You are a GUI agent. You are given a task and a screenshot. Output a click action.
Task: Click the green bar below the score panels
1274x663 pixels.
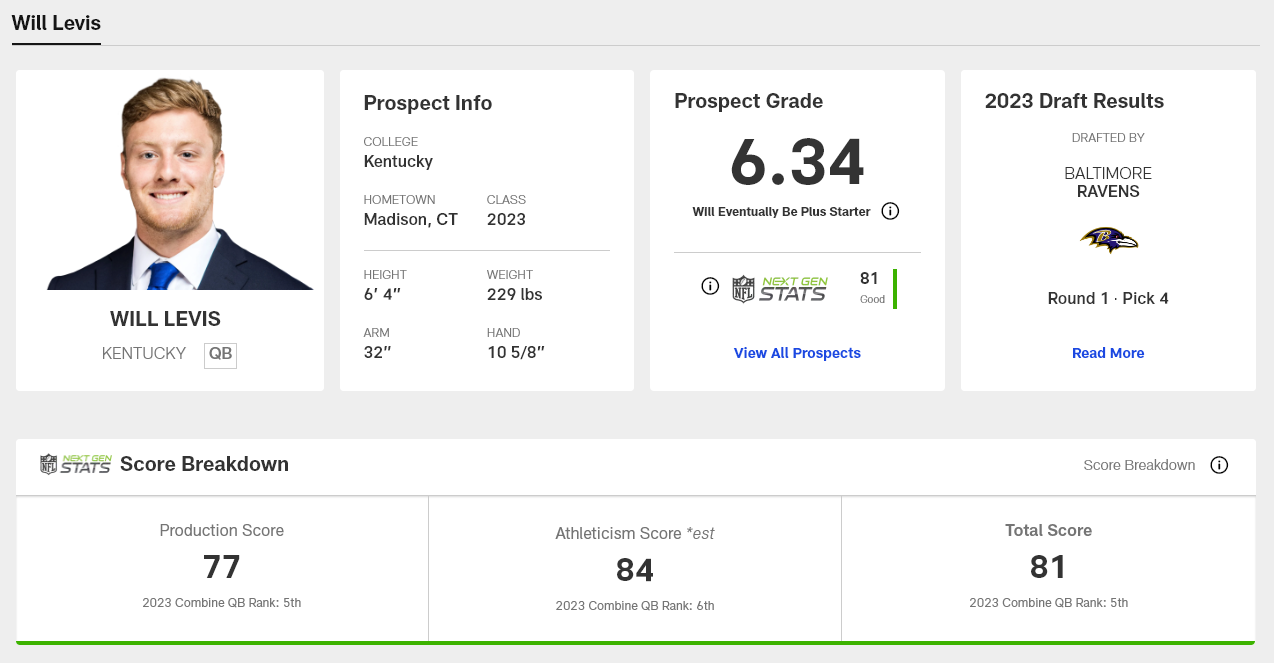point(635,642)
